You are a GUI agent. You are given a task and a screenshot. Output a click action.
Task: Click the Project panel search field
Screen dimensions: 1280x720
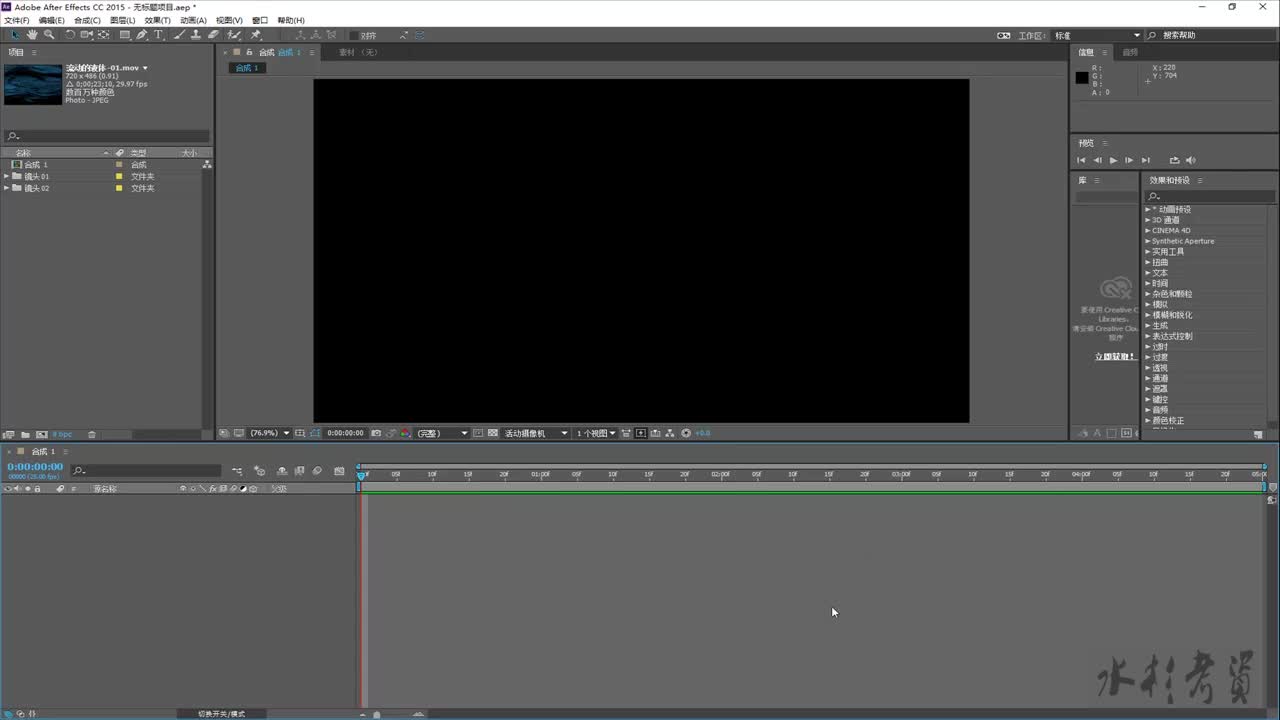tap(107, 136)
